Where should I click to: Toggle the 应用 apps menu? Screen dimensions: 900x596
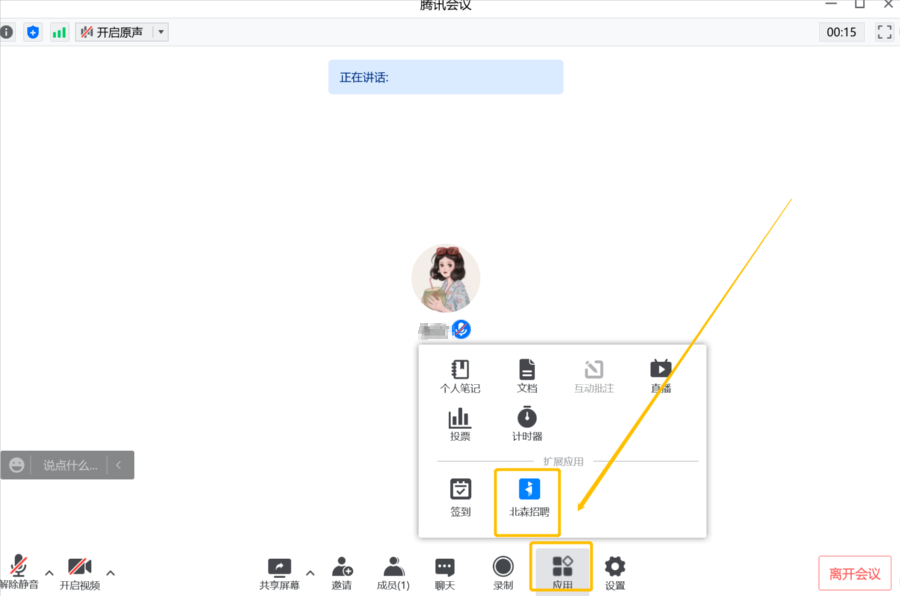click(562, 573)
